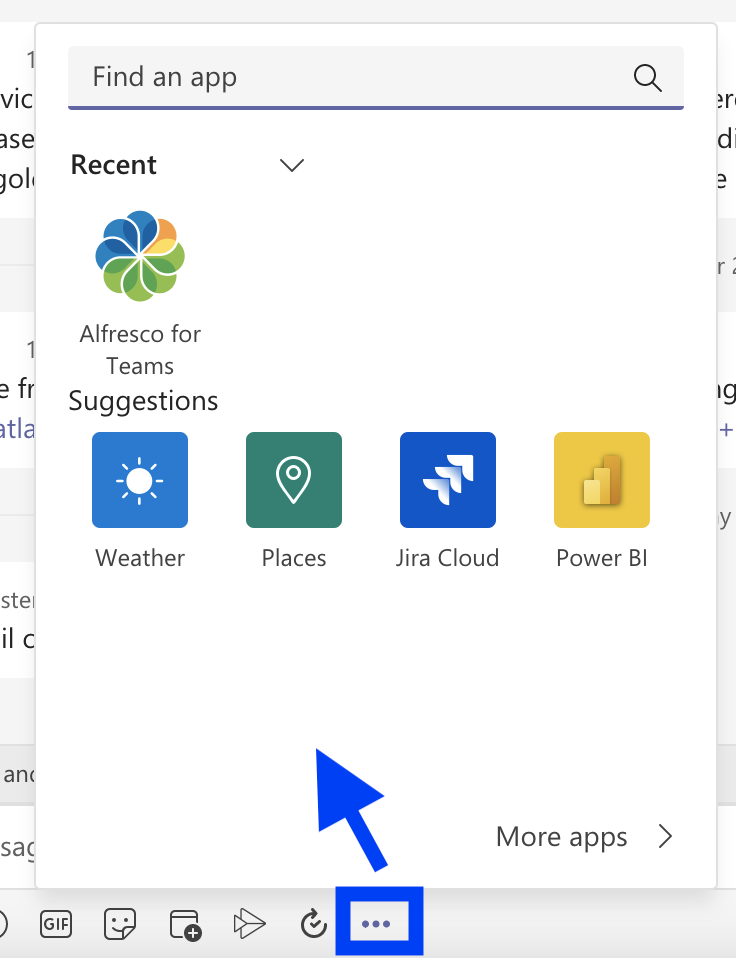Click the search magnifier in app finder
The height and width of the screenshot is (958, 736).
pyautogui.click(x=647, y=77)
